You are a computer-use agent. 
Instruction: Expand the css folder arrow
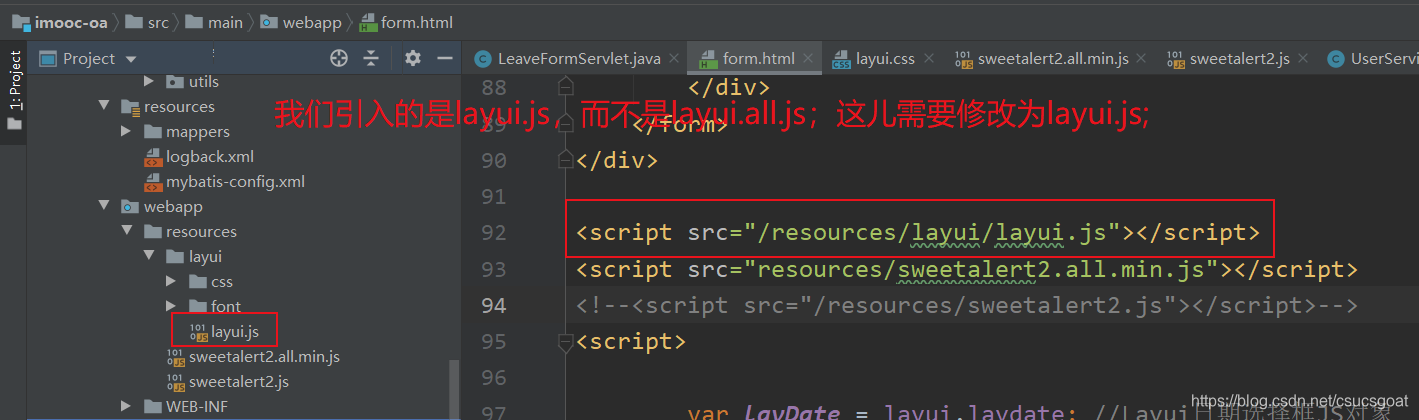(x=171, y=281)
